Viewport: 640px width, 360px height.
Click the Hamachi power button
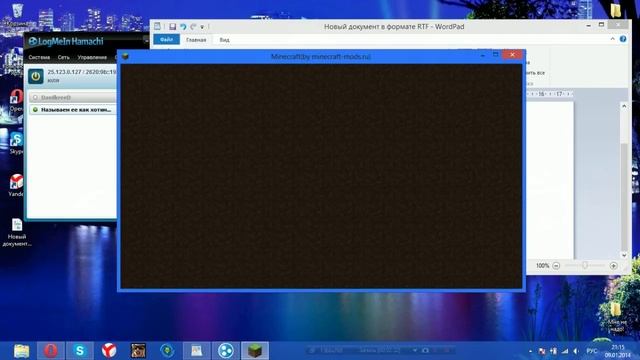click(x=36, y=76)
